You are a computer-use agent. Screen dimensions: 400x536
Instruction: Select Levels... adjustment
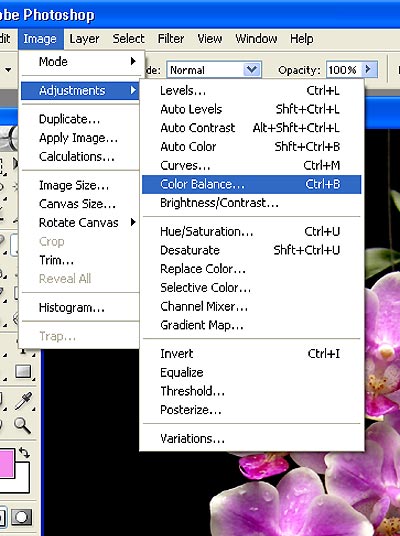pyautogui.click(x=252, y=91)
